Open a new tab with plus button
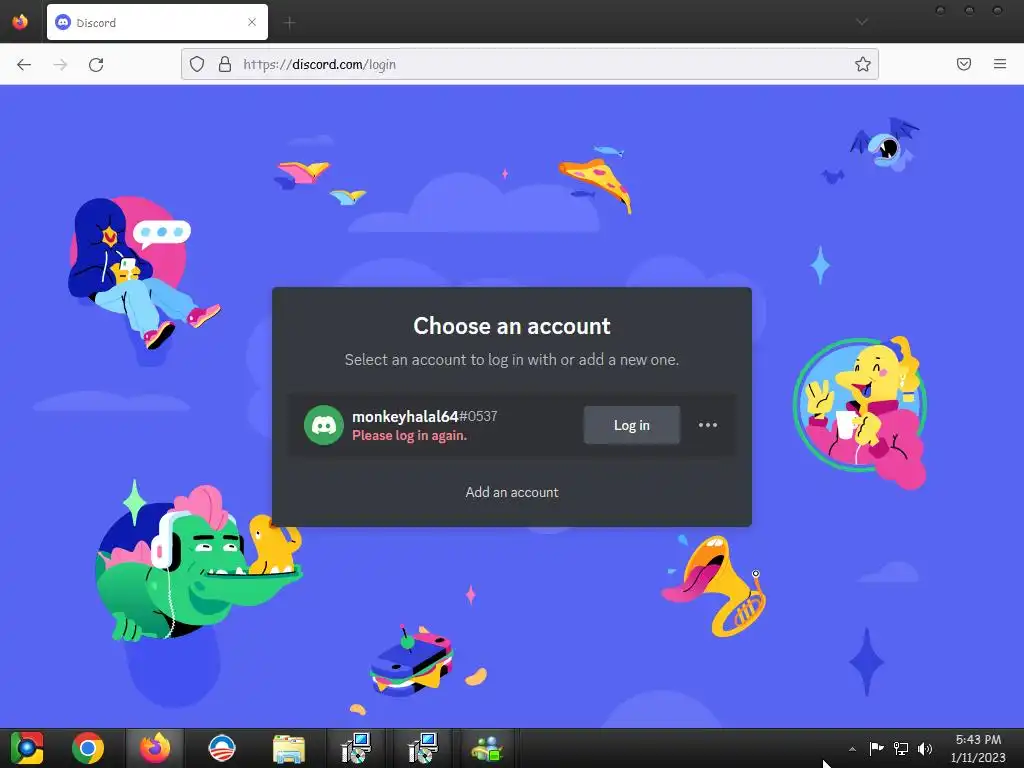Screen dimensions: 1024x768 (289, 23)
